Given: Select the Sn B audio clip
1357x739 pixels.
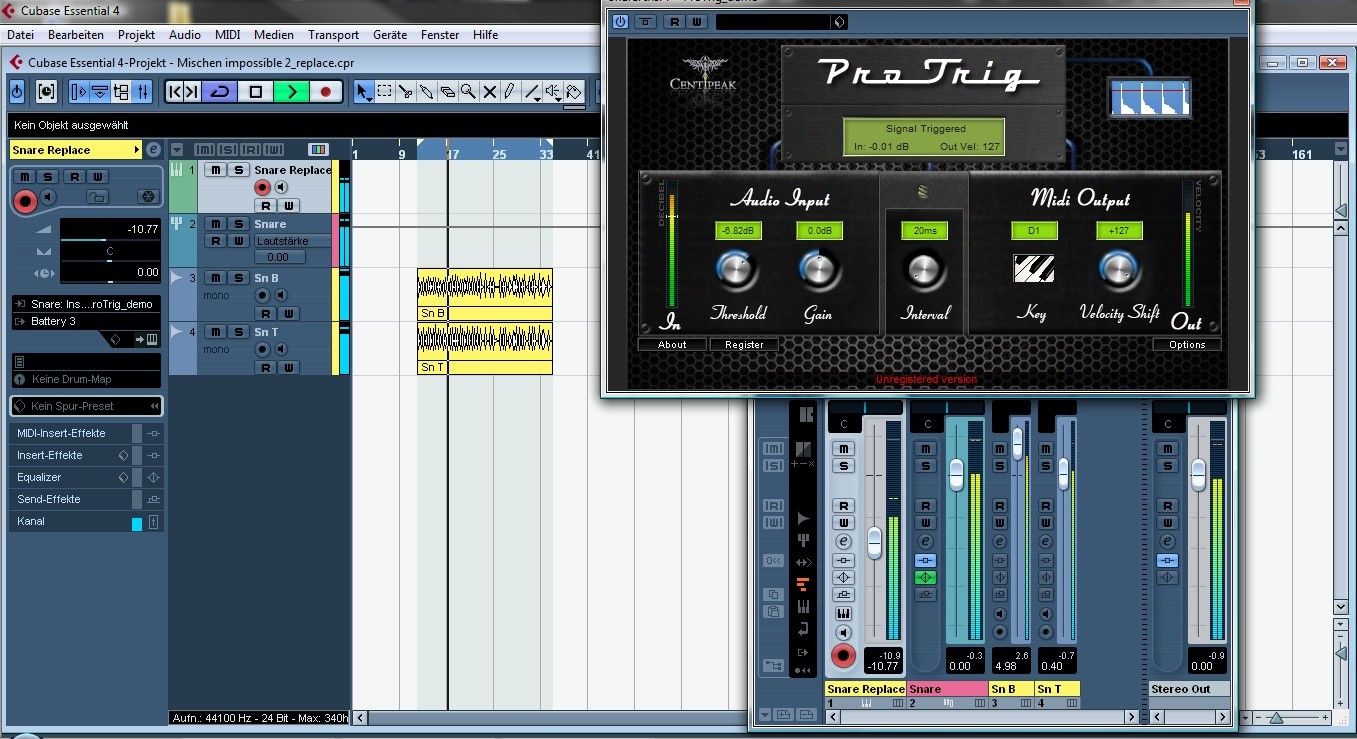Looking at the screenshot, I should (485, 294).
